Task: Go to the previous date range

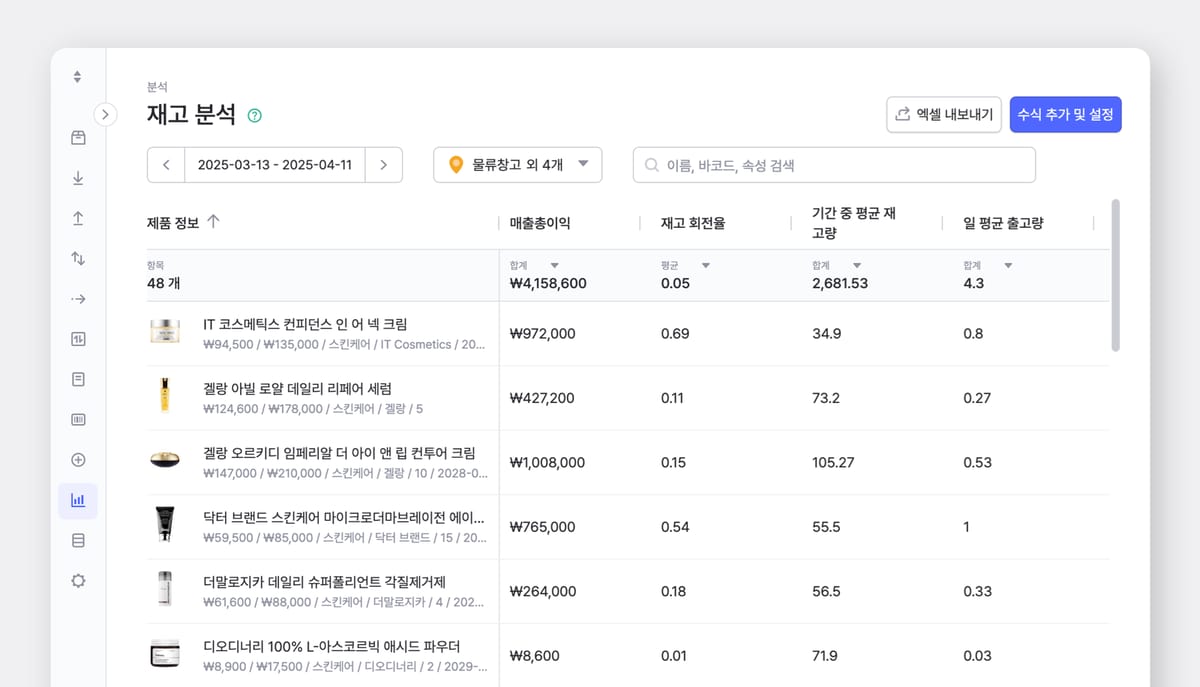Action: [166, 165]
